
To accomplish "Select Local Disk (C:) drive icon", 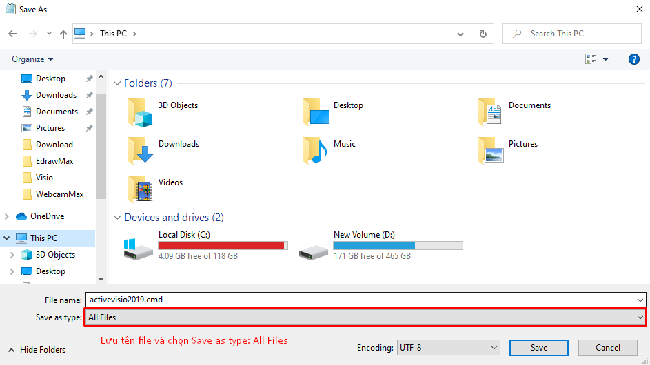I will (138, 248).
